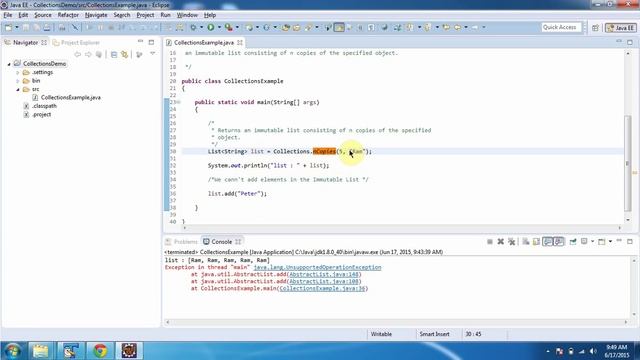
Task: Open Display Selected Console dropdown arrow
Action: 592,242
